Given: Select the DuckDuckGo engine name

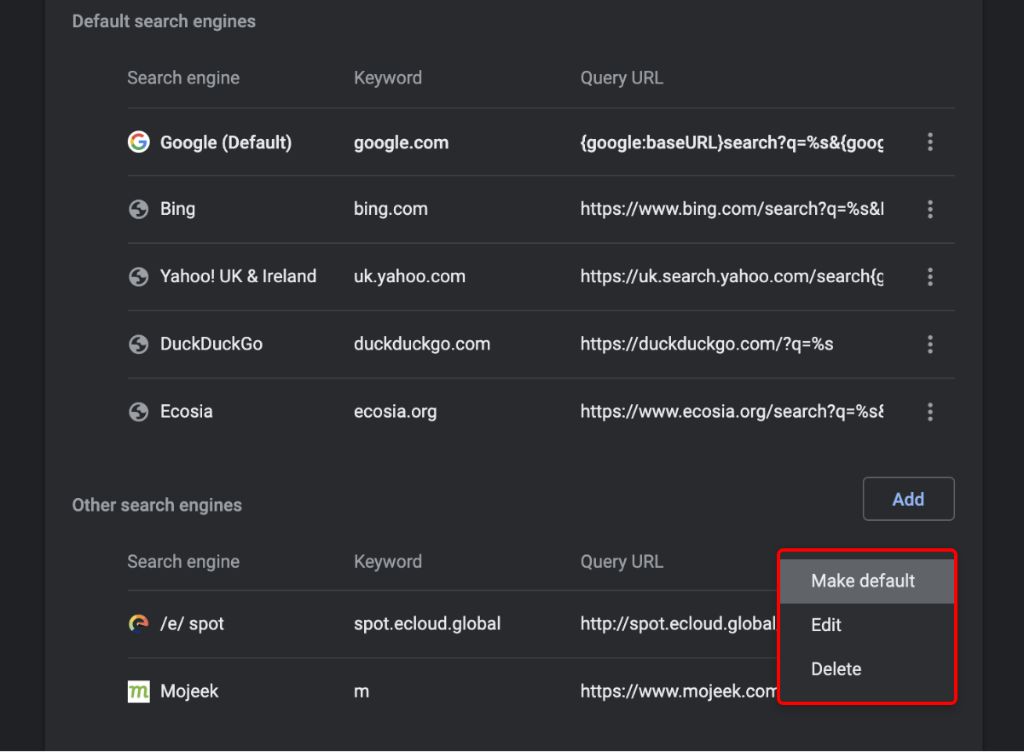Looking at the screenshot, I should 212,344.
